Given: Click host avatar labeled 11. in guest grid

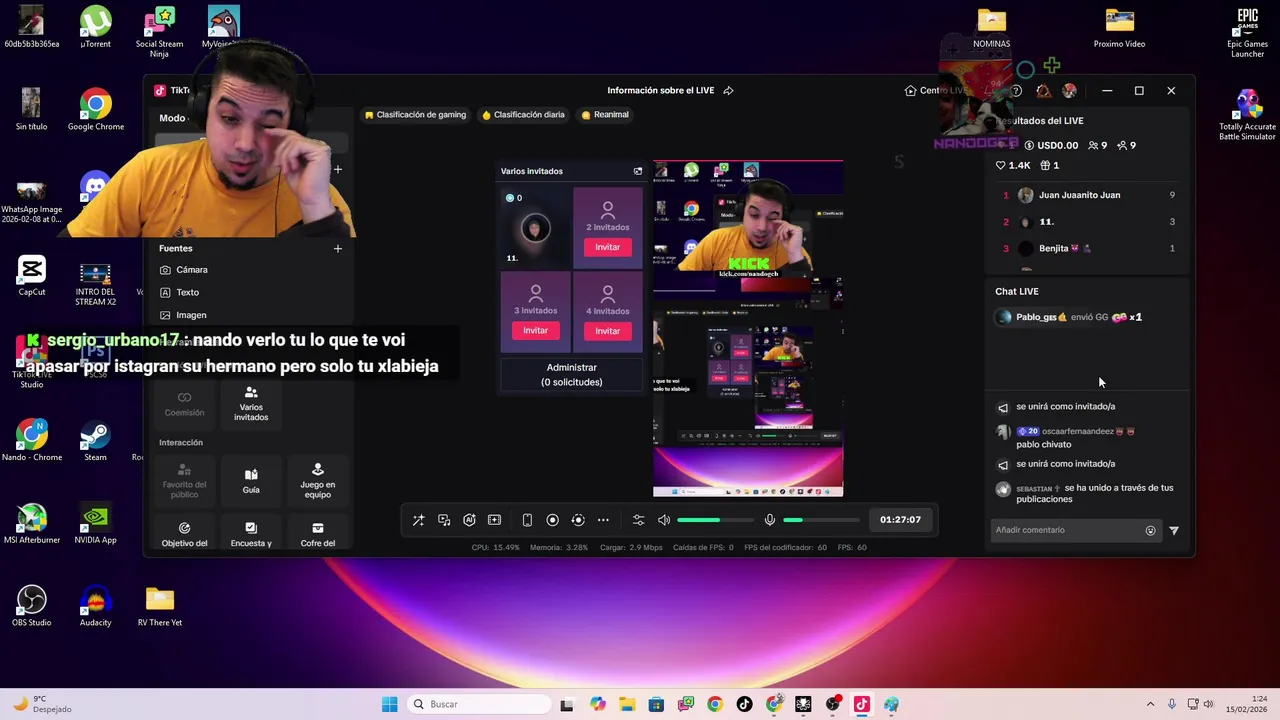Looking at the screenshot, I should click(x=535, y=229).
